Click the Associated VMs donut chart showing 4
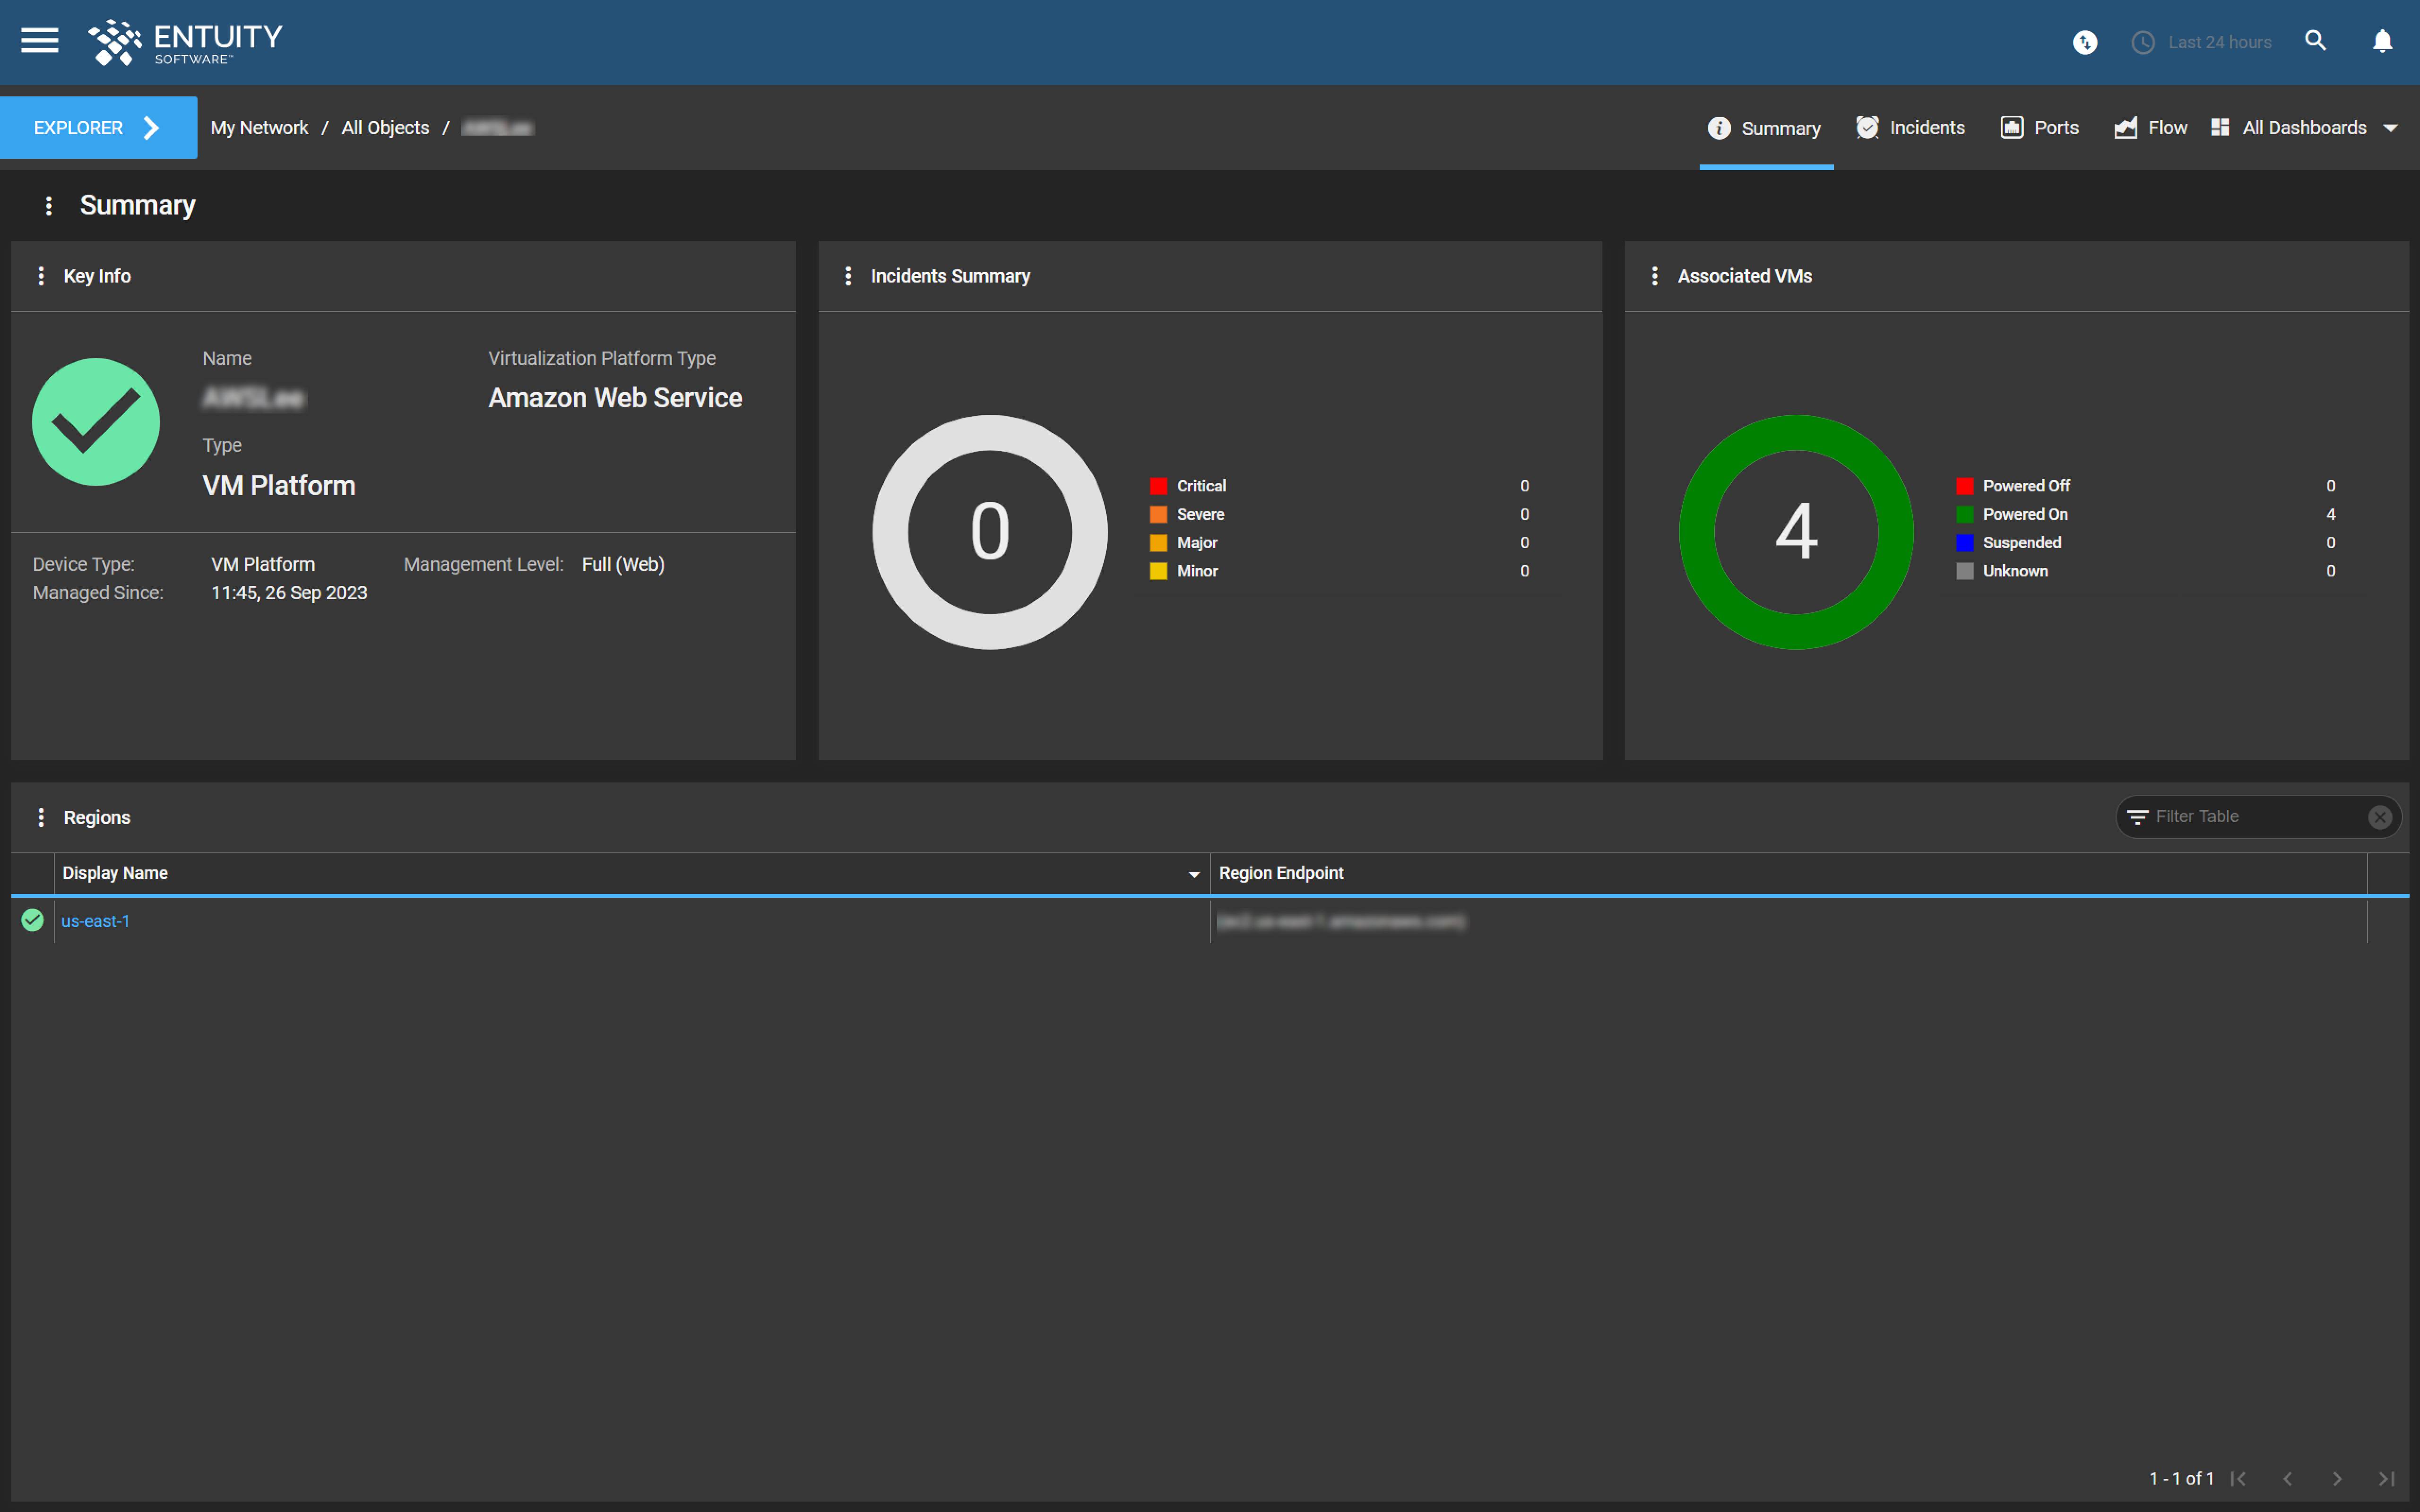 1796,532
